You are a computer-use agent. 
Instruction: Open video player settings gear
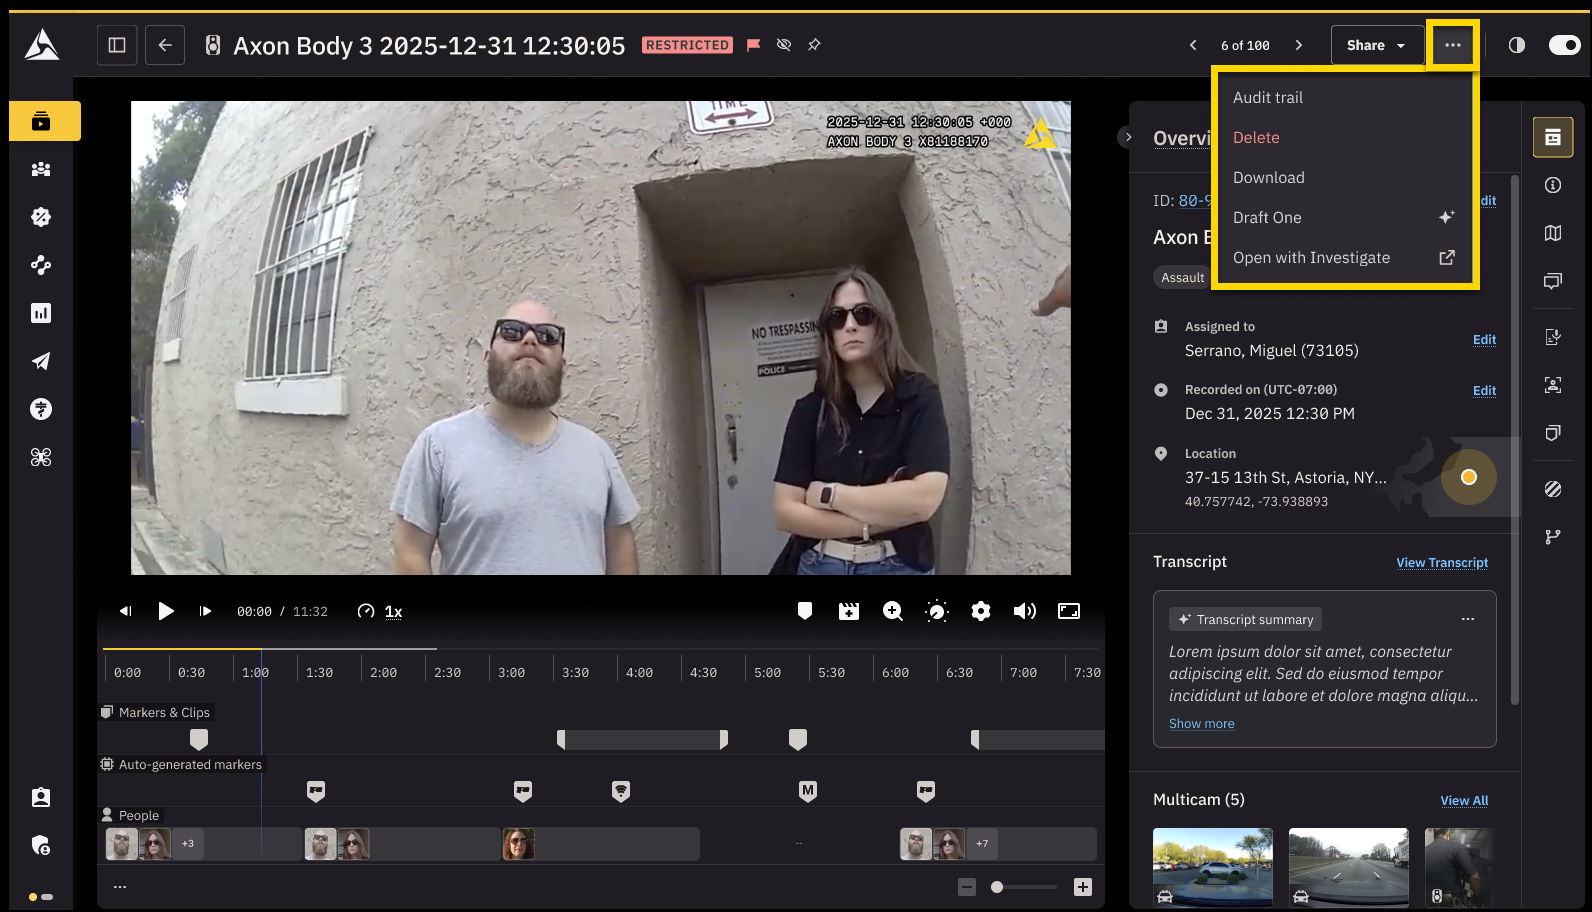980,611
